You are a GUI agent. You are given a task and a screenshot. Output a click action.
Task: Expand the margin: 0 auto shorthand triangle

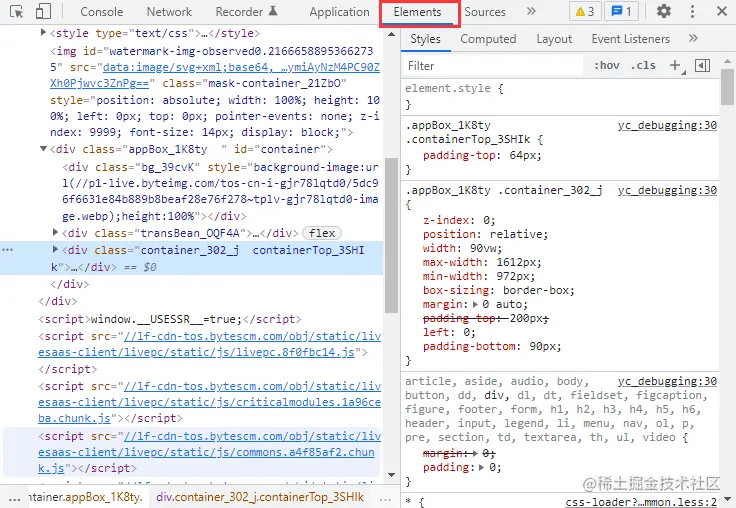click(x=475, y=305)
